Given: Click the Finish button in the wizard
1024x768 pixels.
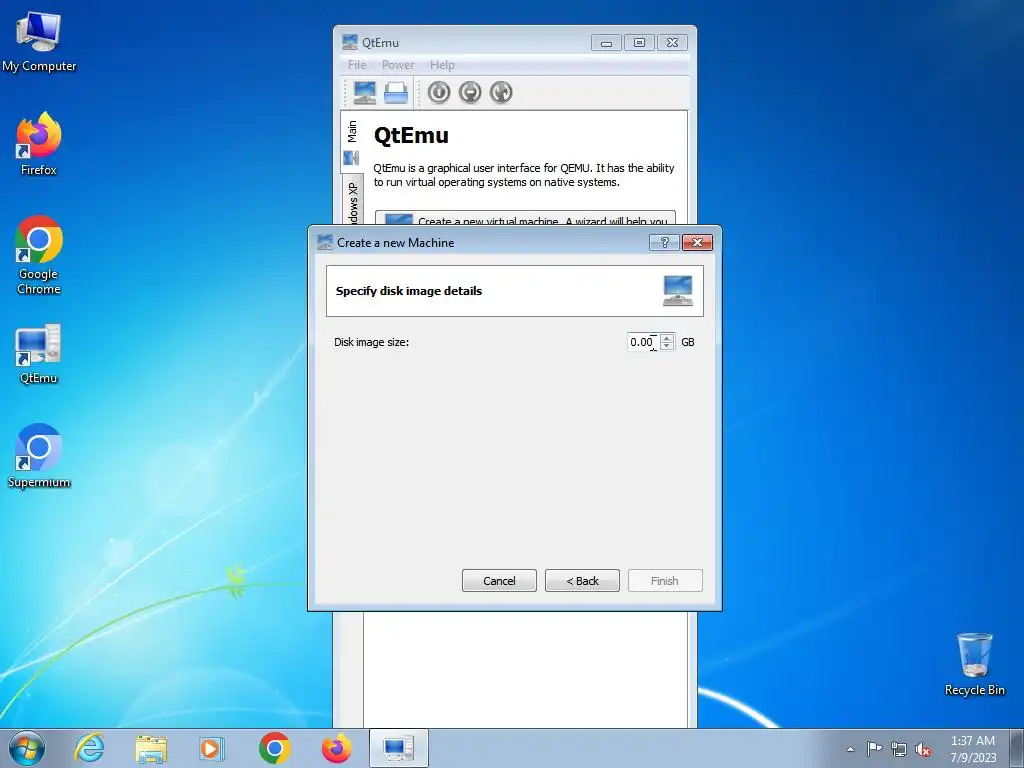Looking at the screenshot, I should pyautogui.click(x=665, y=581).
